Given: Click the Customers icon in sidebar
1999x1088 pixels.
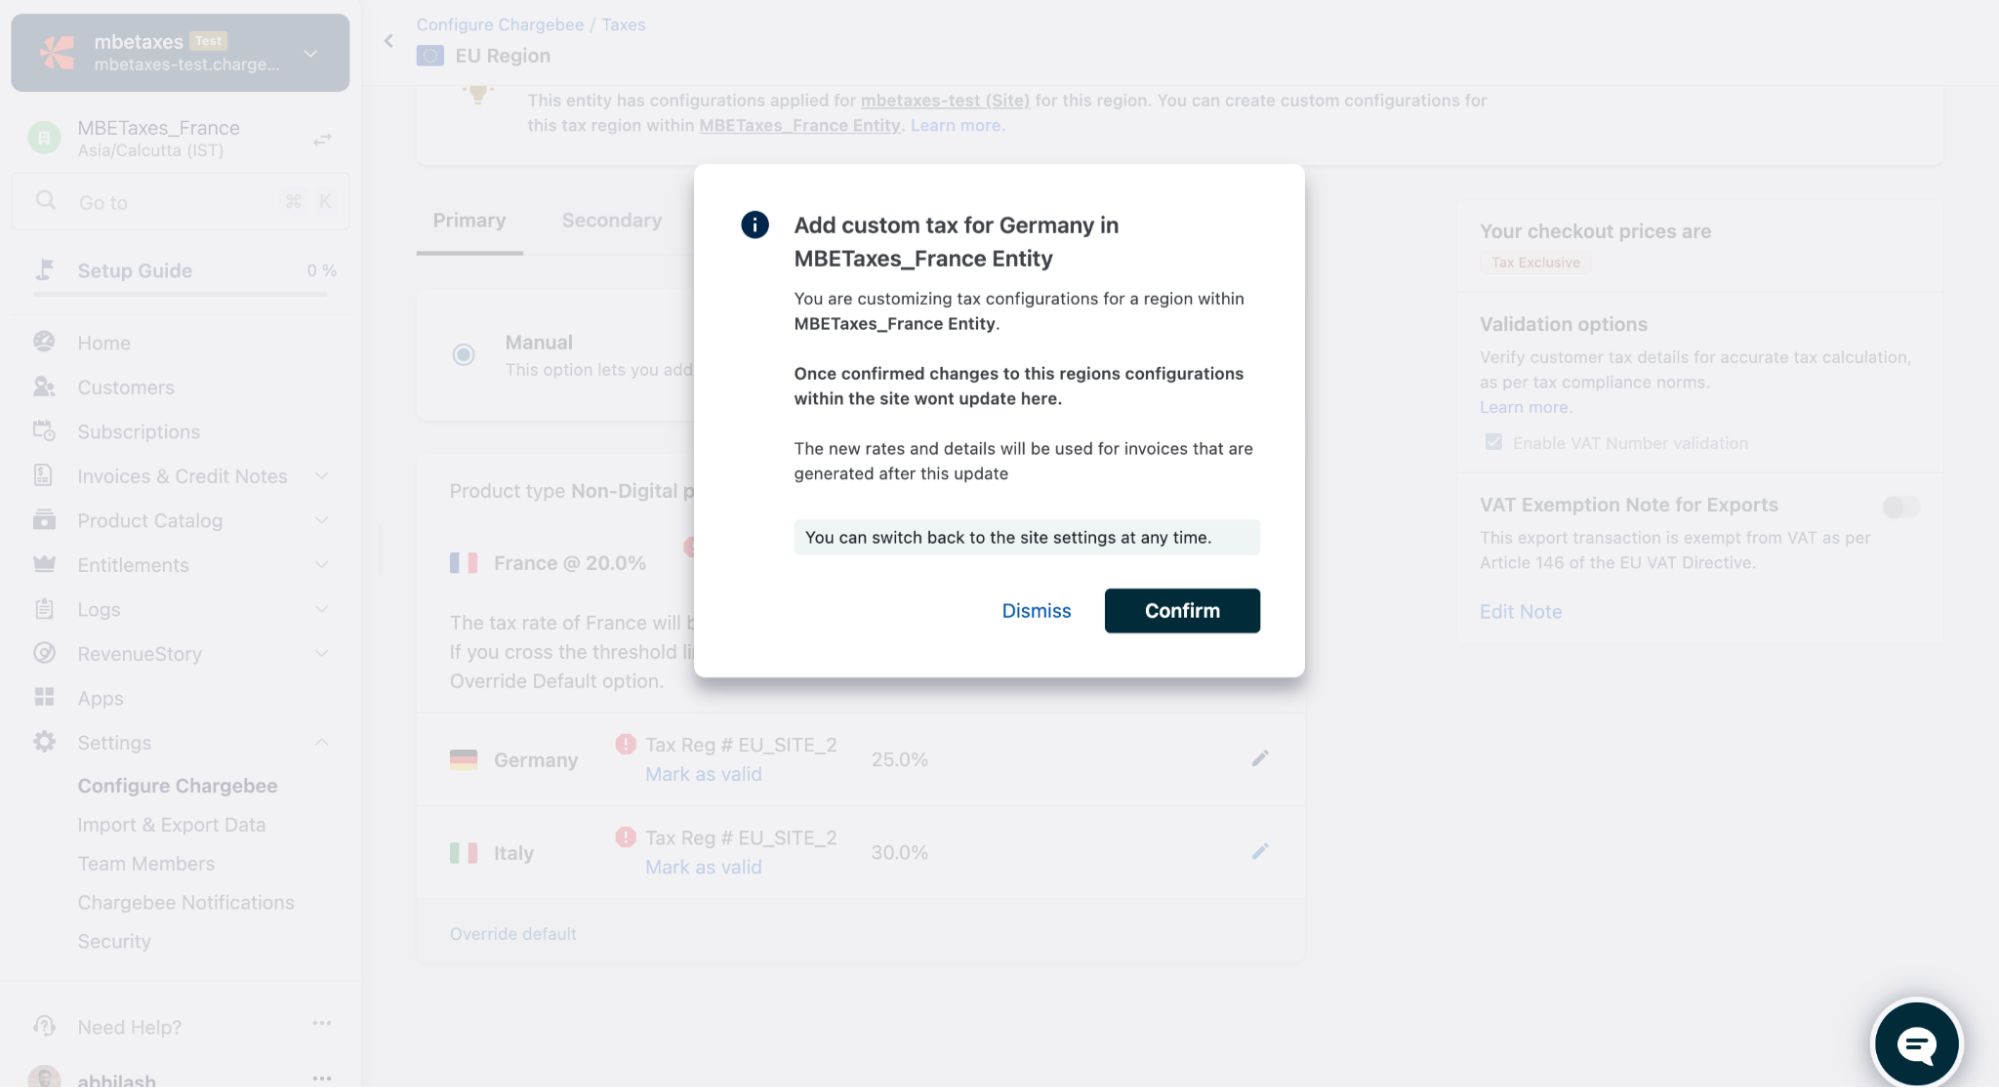Looking at the screenshot, I should (44, 387).
